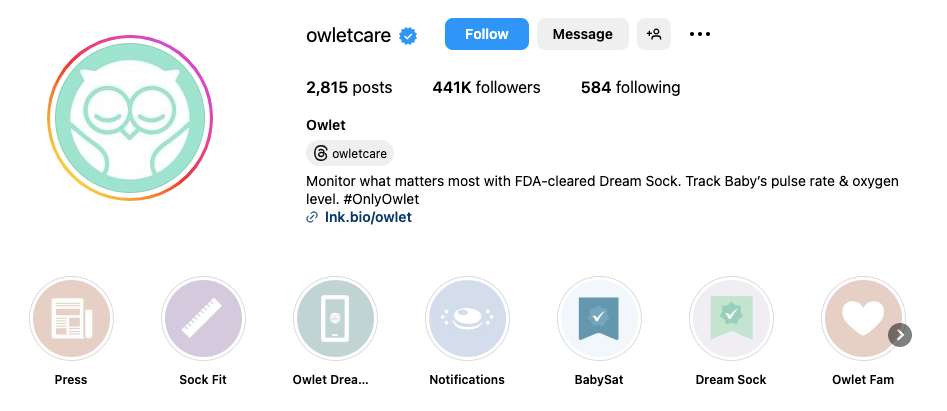This screenshot has width=947, height=411.
Task: Message the owletcare account
Action: click(583, 34)
